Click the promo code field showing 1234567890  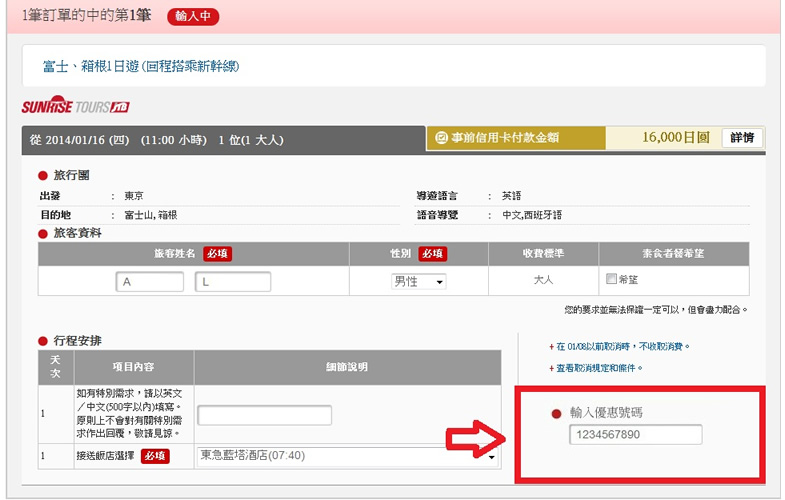point(635,434)
